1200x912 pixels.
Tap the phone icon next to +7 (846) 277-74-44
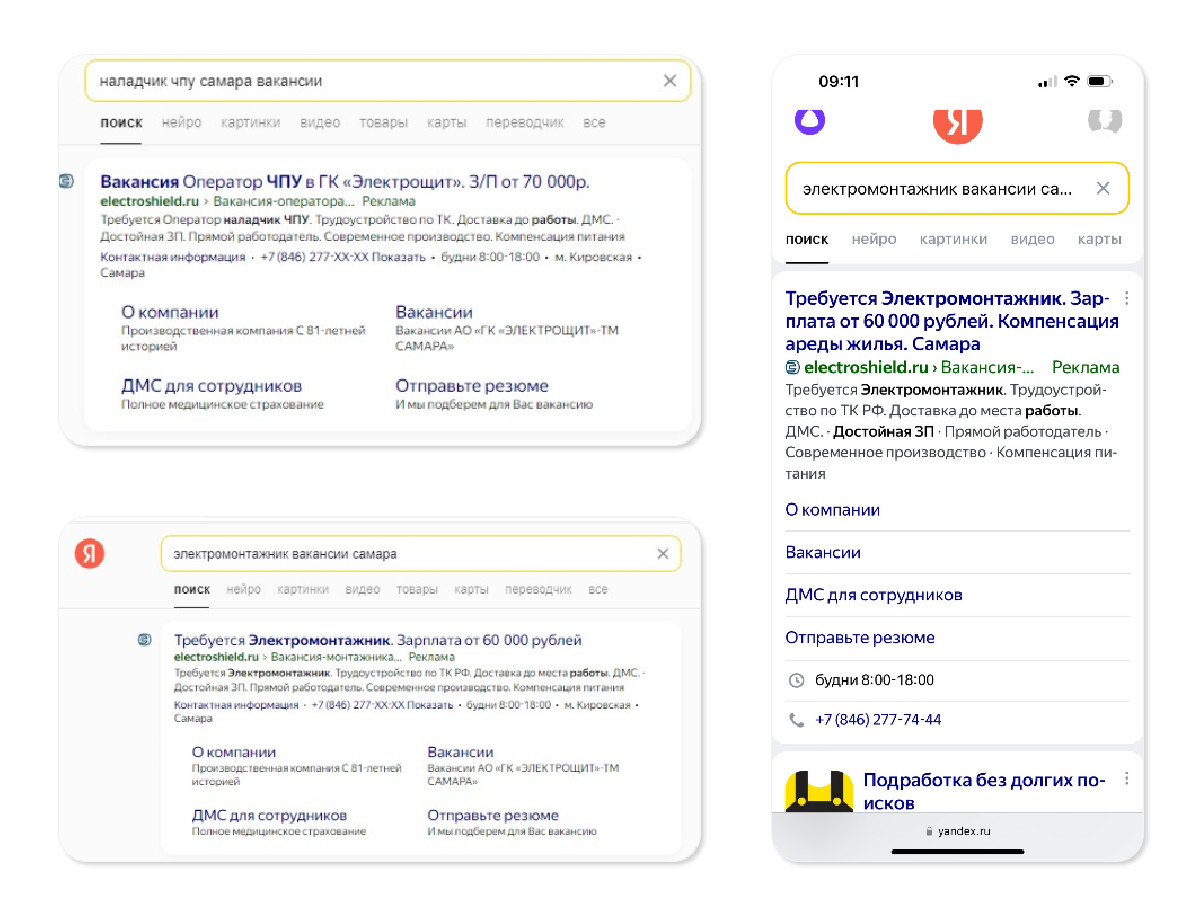coord(797,720)
